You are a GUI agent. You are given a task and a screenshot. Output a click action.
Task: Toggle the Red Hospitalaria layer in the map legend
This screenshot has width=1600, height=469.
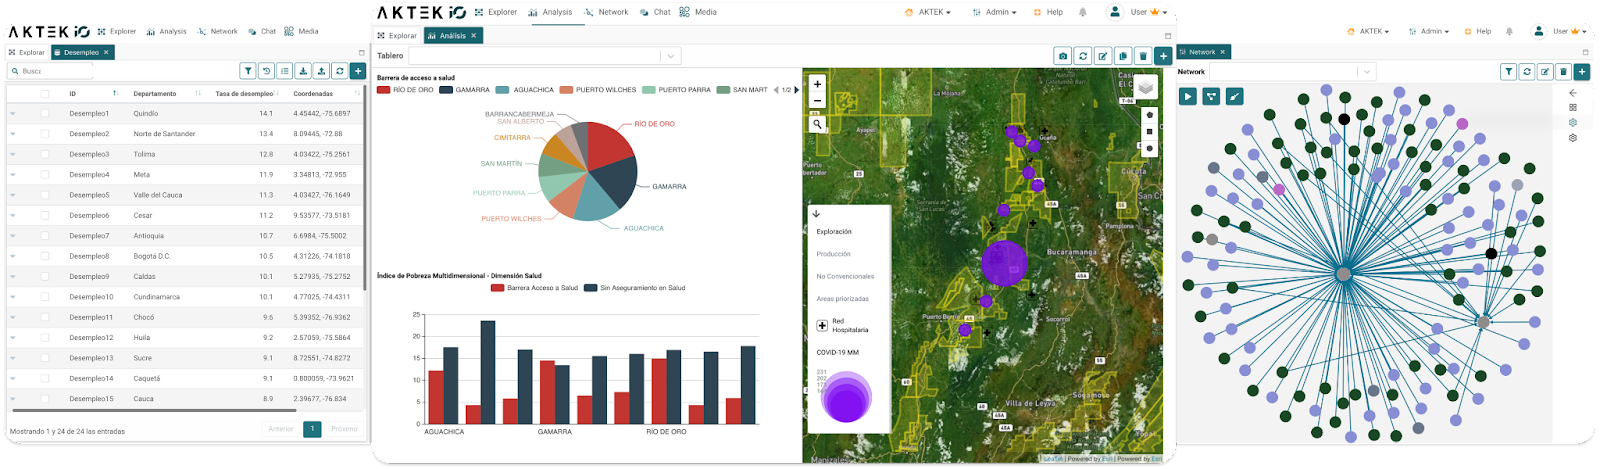(822, 325)
